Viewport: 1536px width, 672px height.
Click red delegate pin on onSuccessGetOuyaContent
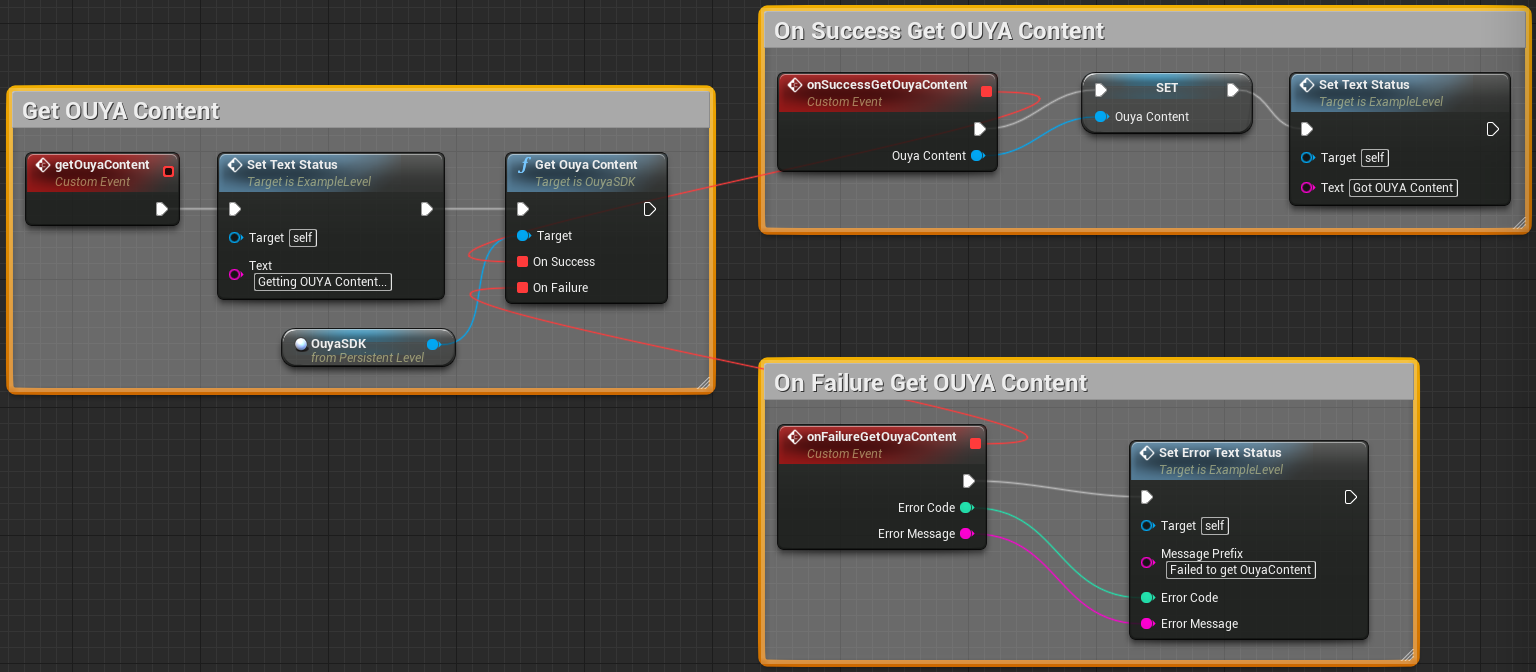click(x=987, y=92)
